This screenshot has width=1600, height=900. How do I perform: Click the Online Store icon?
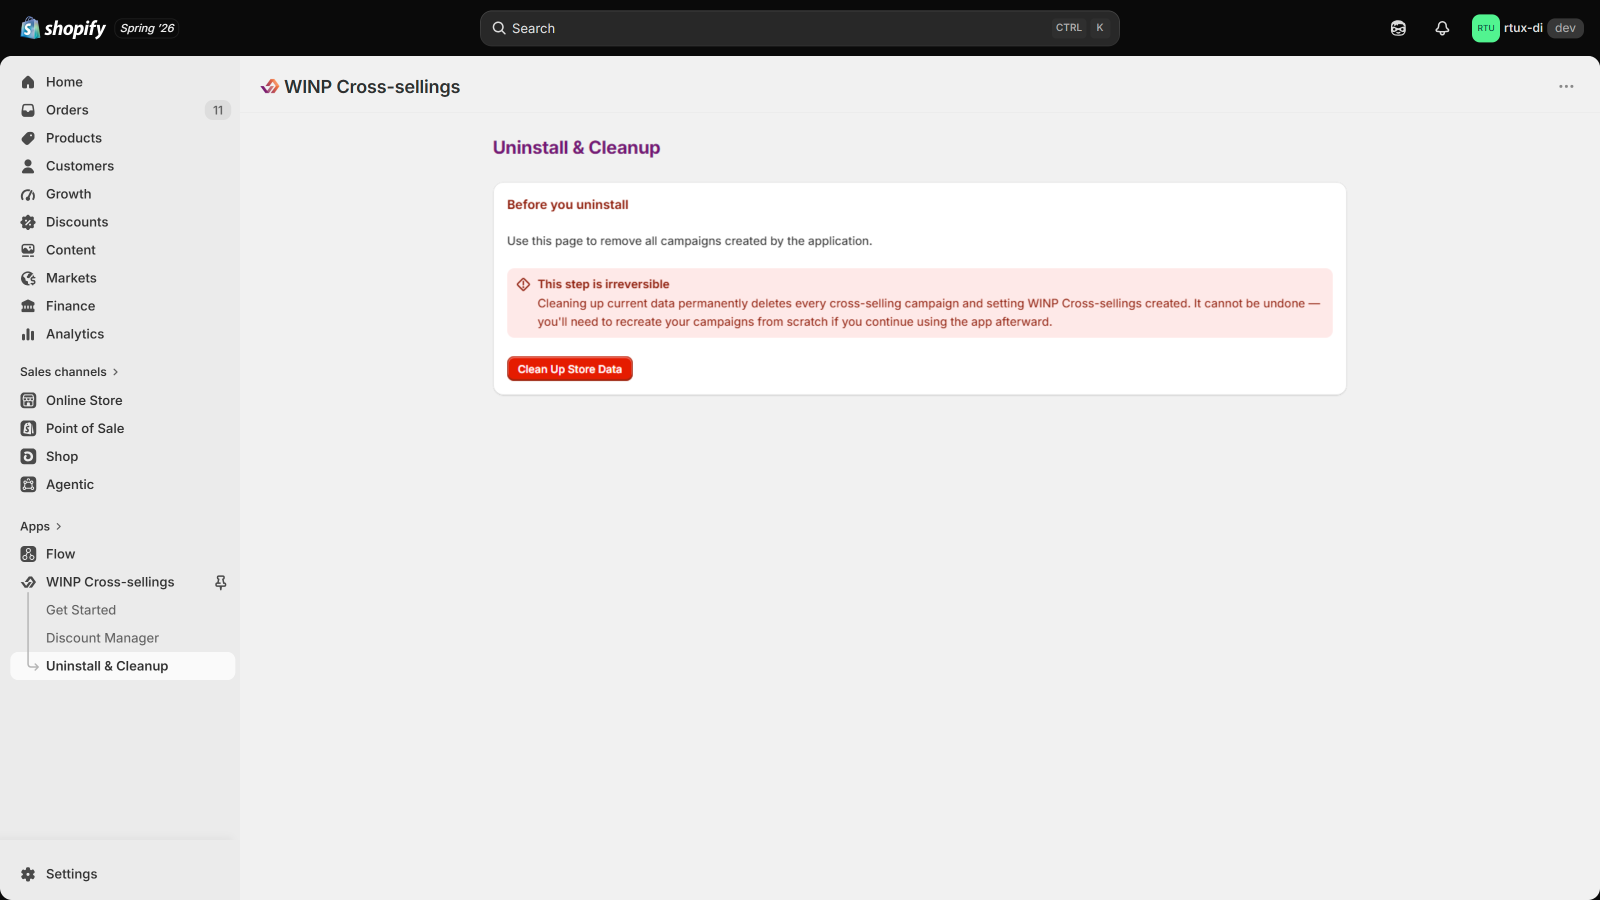[x=28, y=400]
